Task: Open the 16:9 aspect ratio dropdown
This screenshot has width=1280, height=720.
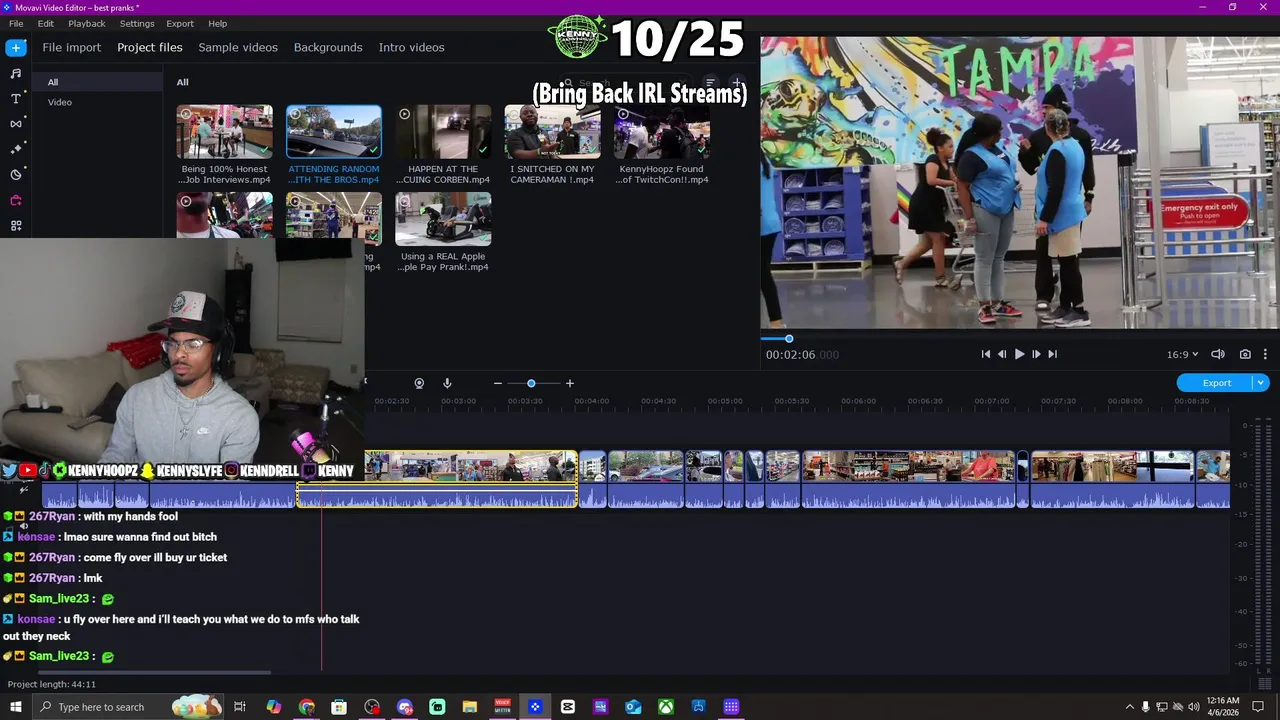Action: 1182,354
